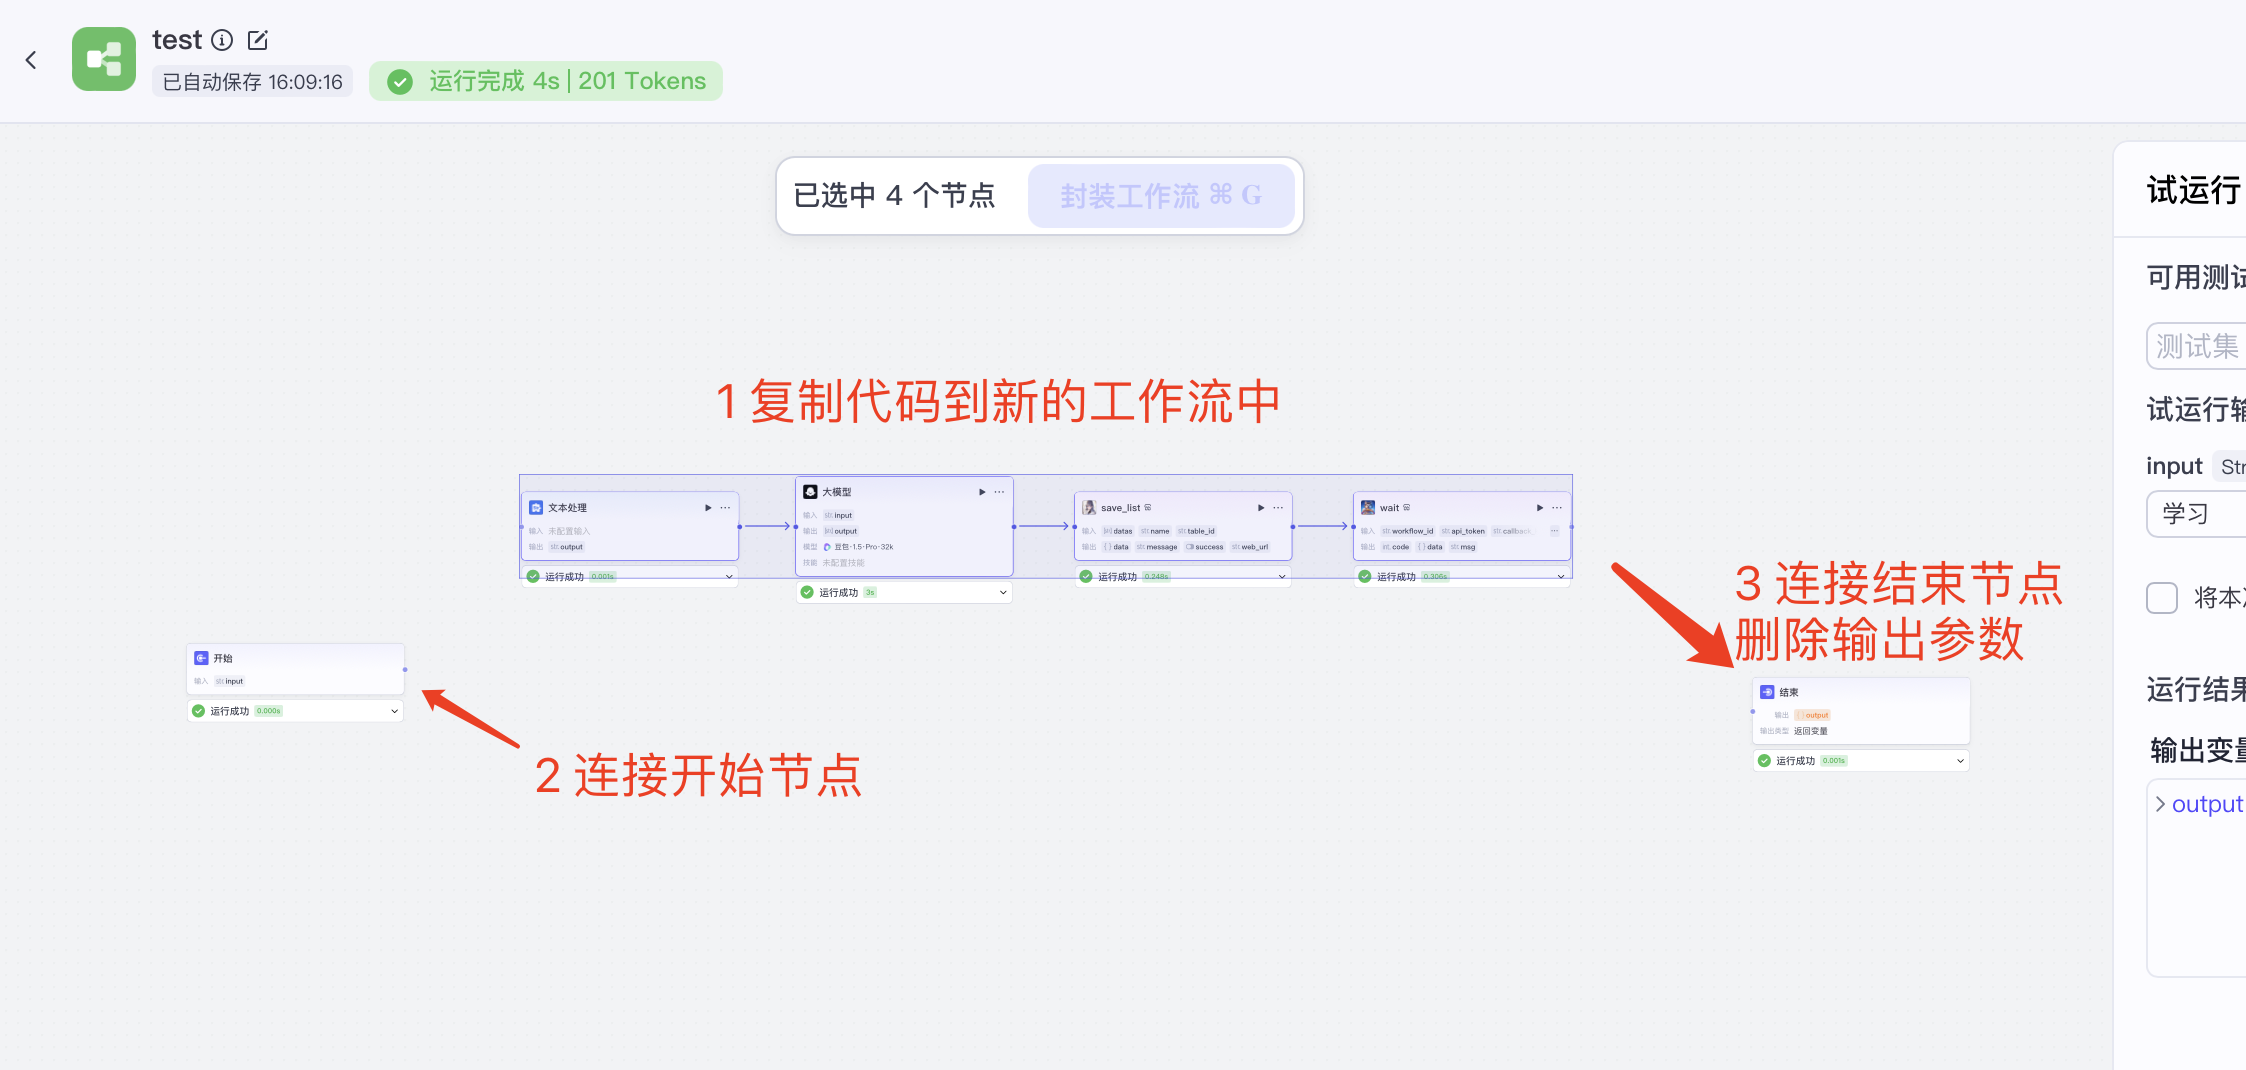Screen dimensions: 2246x1070
Task: Click the 结束 node output variable tag
Action: [1812, 715]
